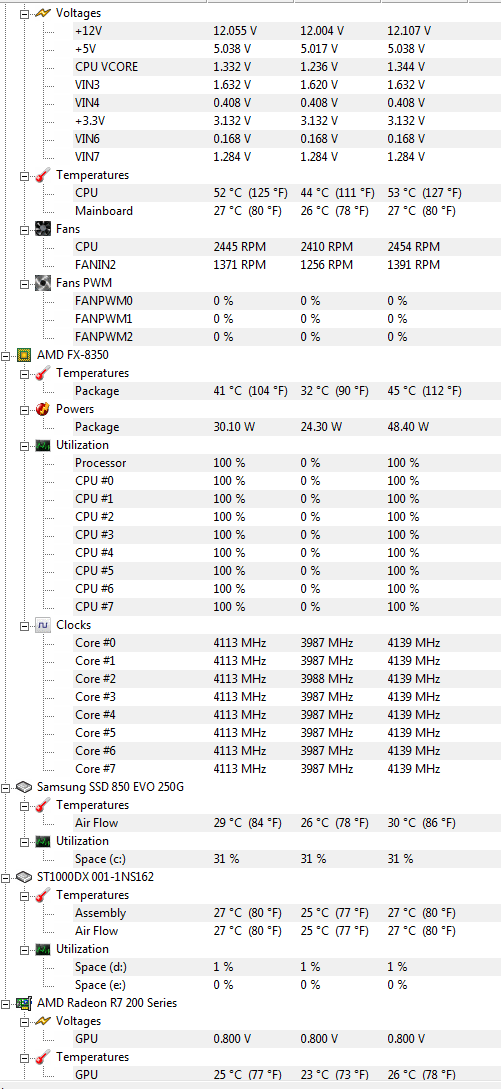
Task: Click the ST1000DX hard drive icon
Action: click(24, 877)
